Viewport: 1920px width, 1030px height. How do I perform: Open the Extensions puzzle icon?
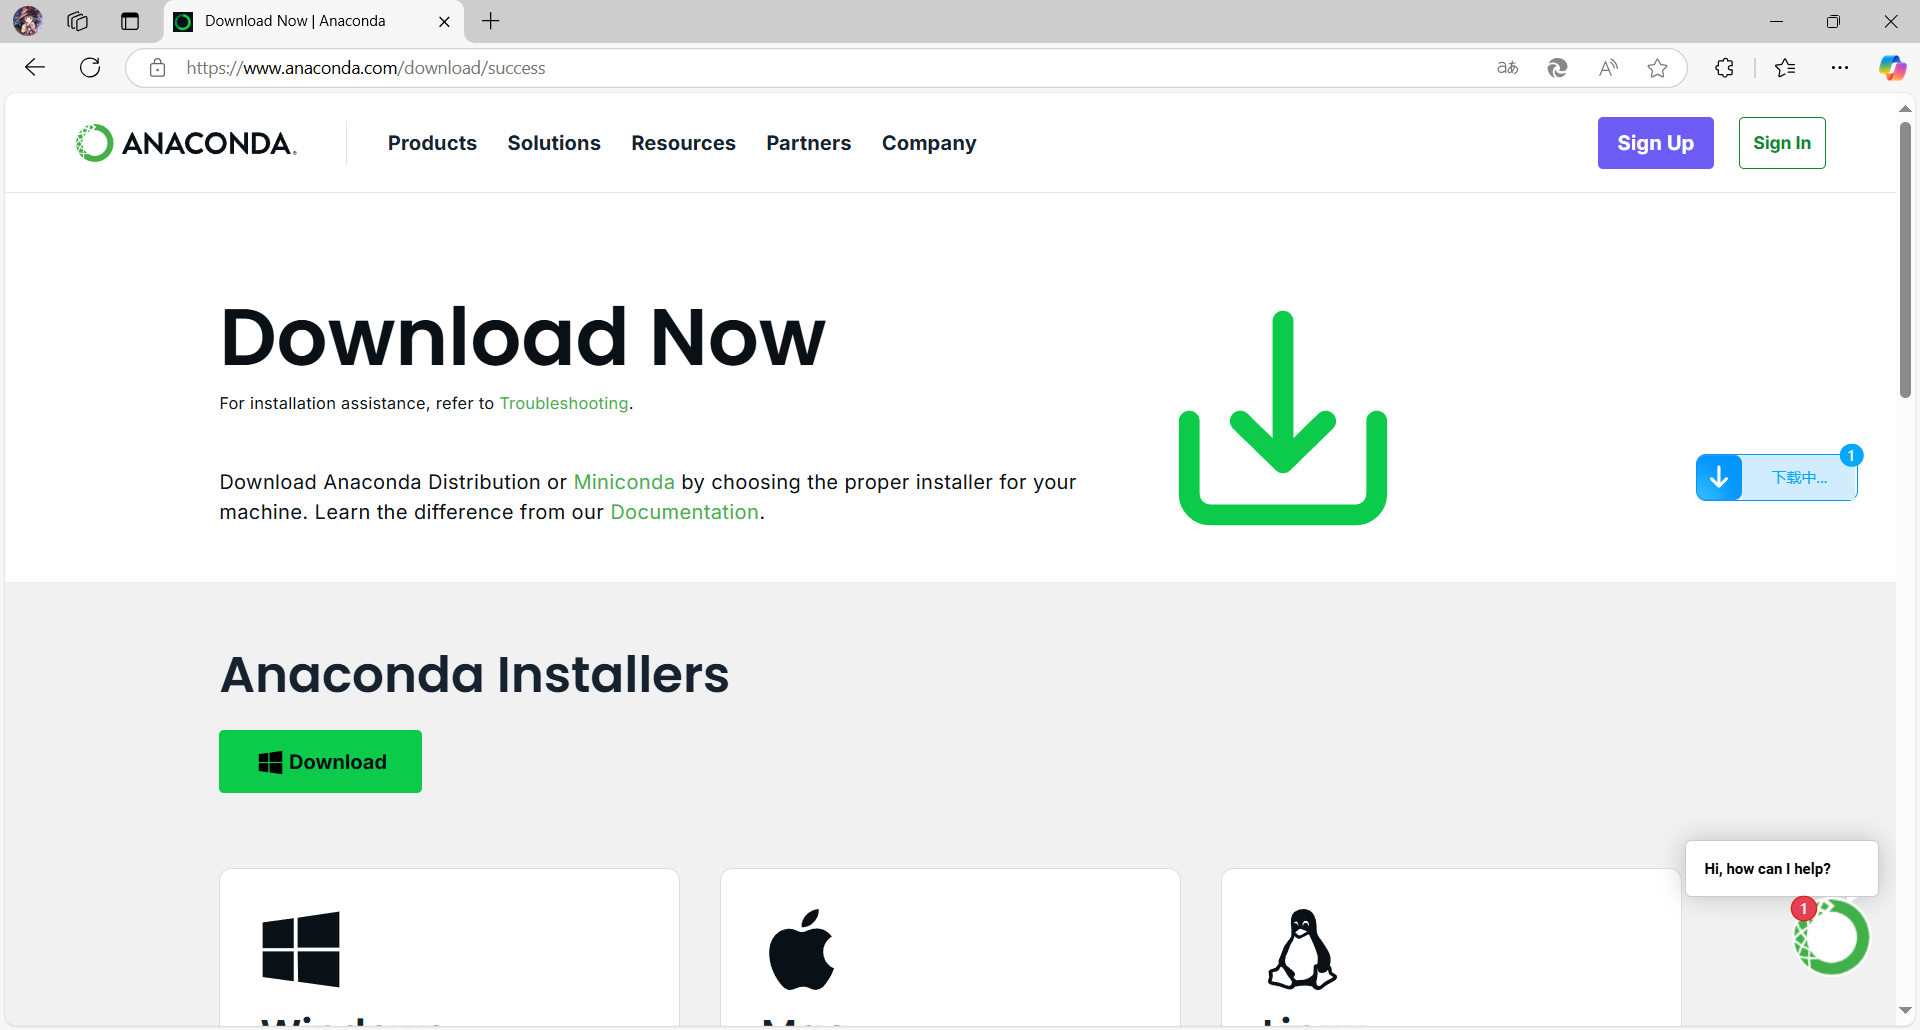pos(1724,68)
